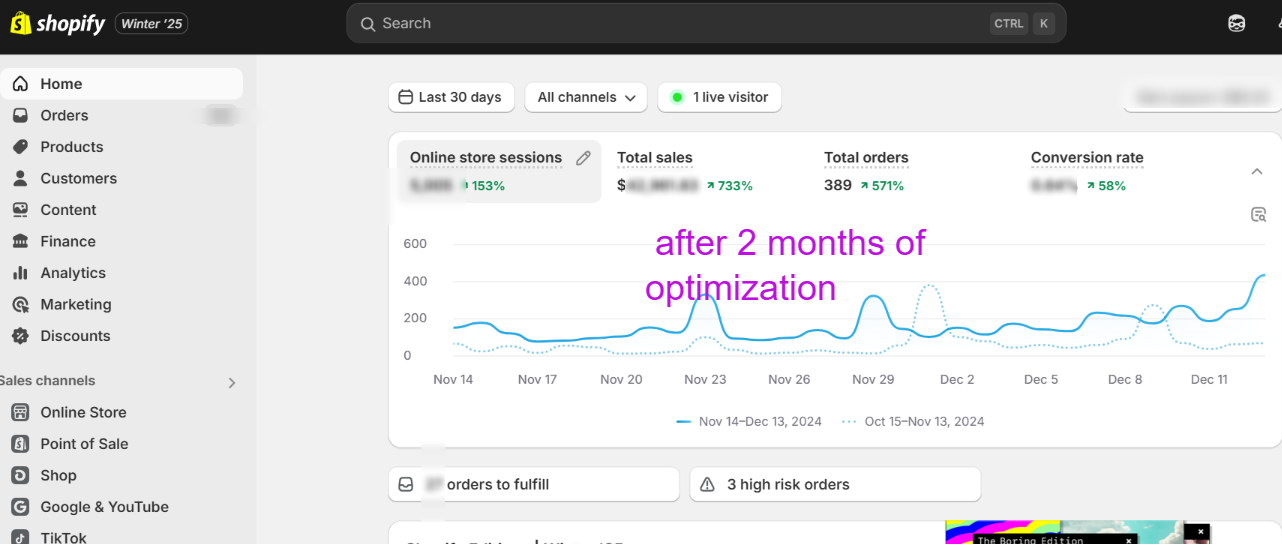
Task: Click the TikTok channel icon
Action: coord(20,537)
